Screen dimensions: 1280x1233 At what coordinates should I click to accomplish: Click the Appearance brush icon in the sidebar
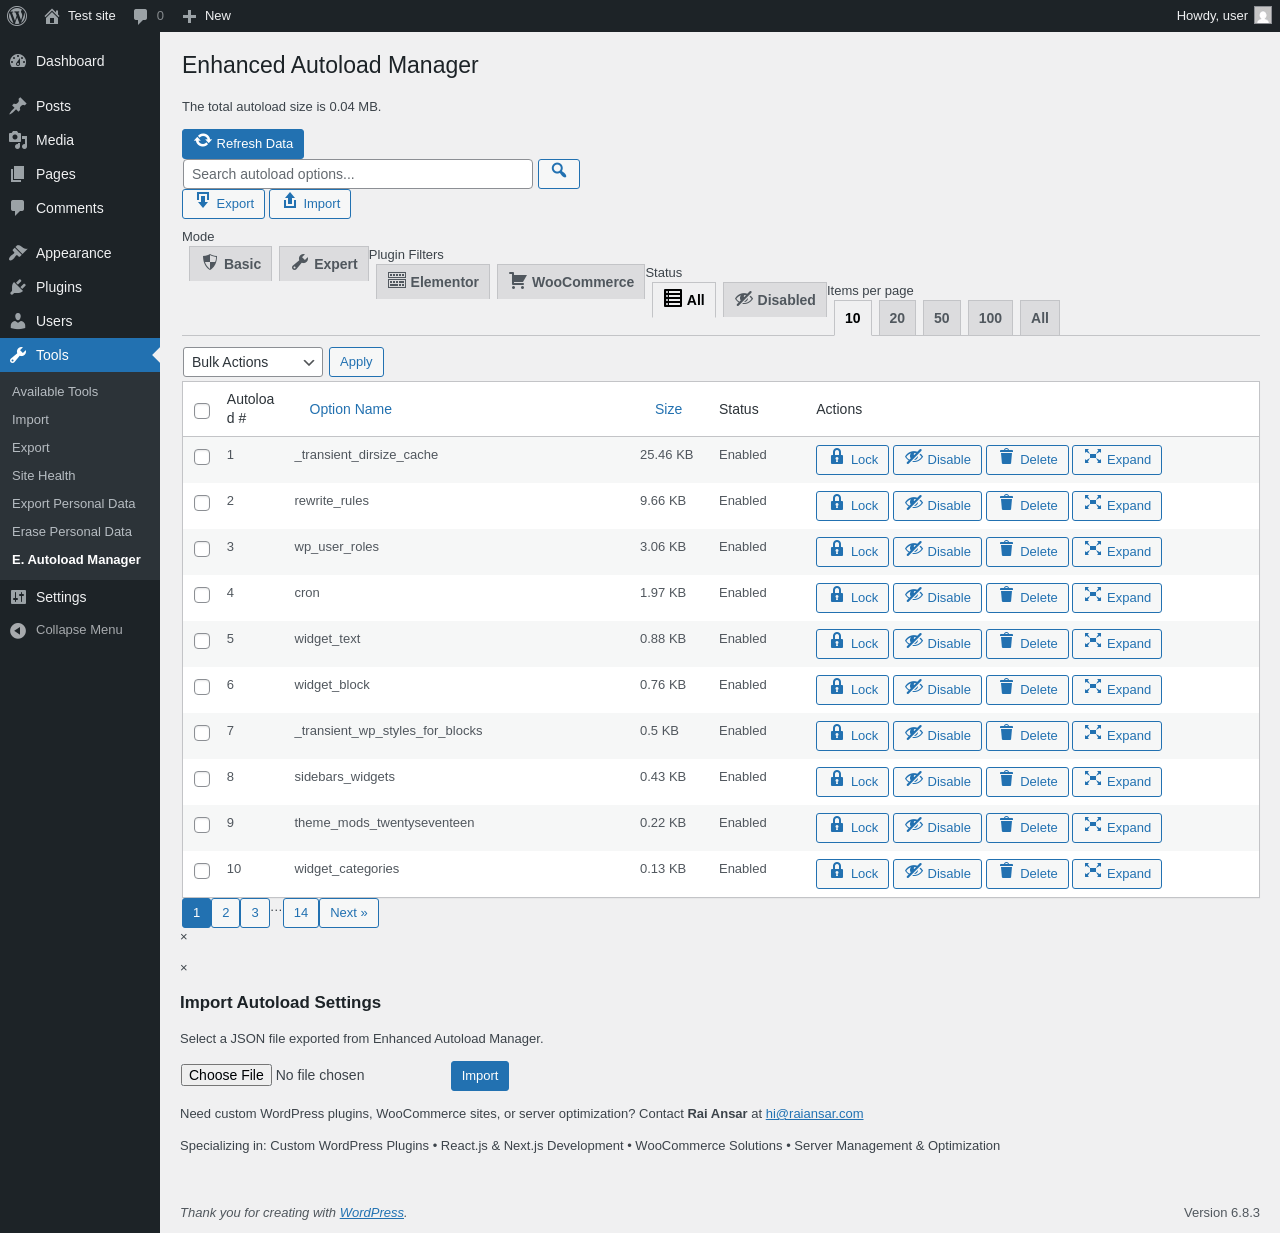click(x=18, y=253)
